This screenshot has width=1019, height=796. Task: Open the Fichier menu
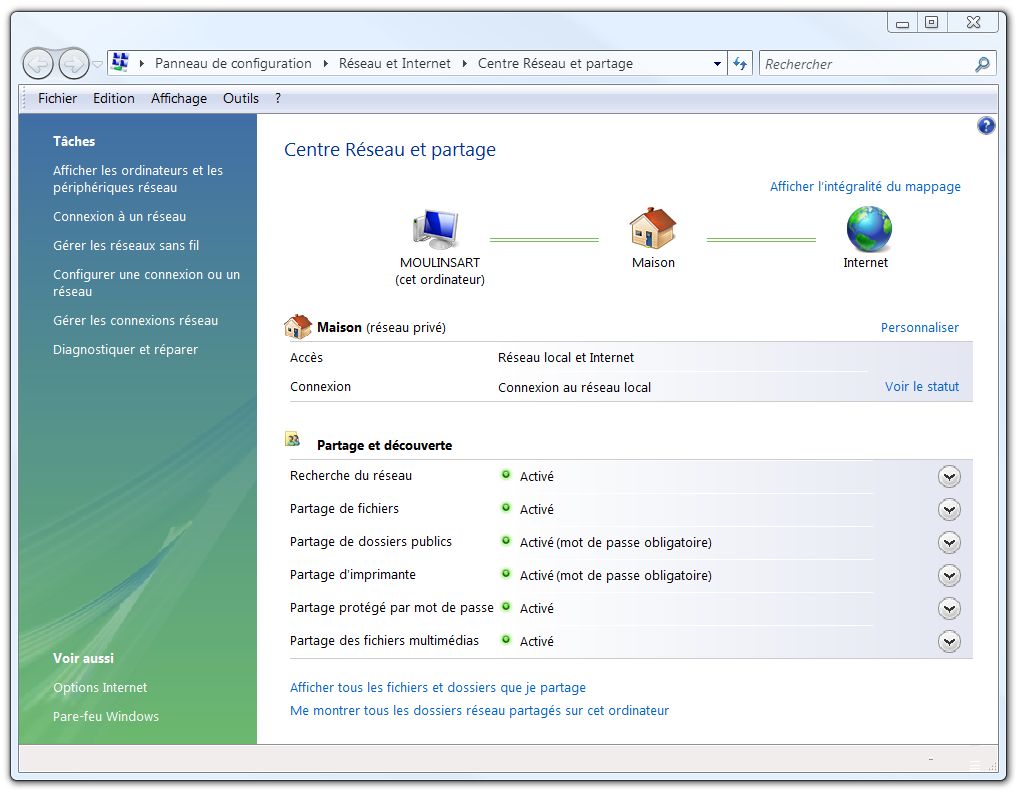(57, 98)
